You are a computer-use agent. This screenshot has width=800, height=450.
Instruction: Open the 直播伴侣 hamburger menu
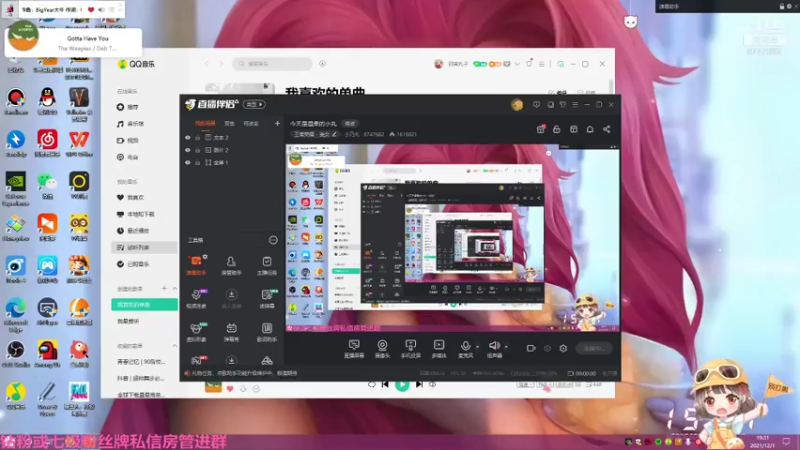pyautogui.click(x=575, y=105)
